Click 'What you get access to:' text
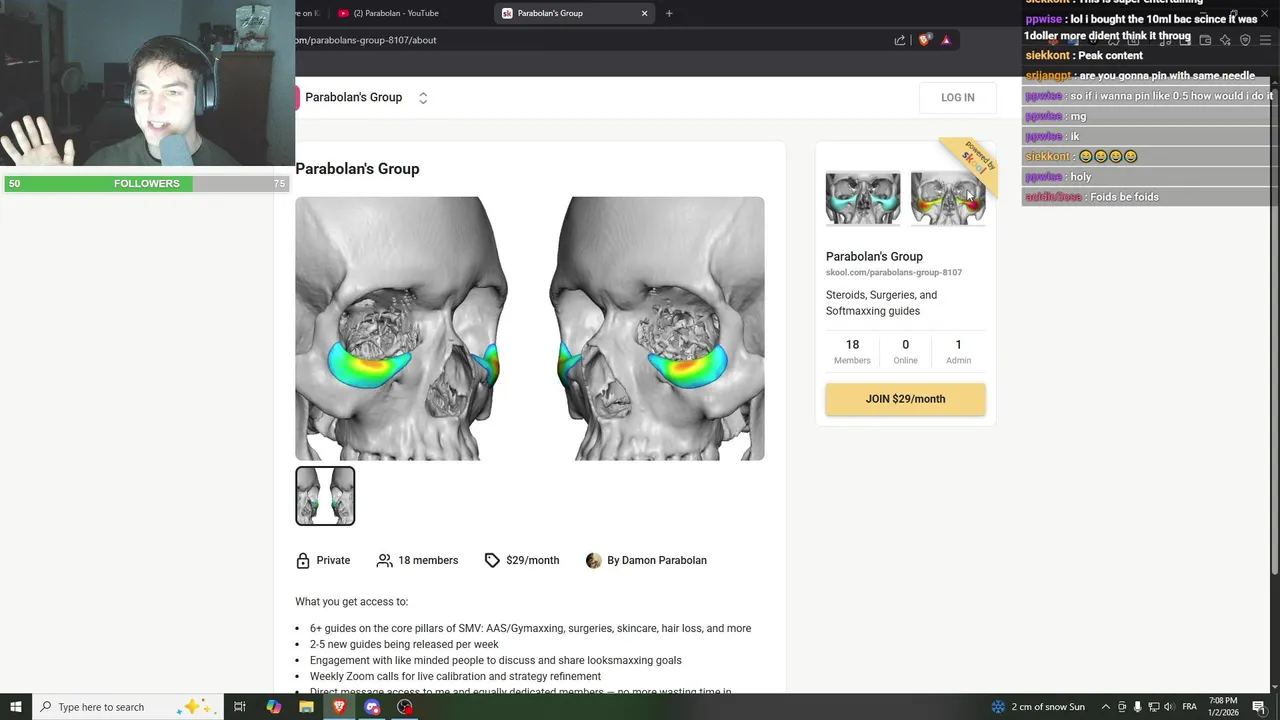 (x=352, y=602)
